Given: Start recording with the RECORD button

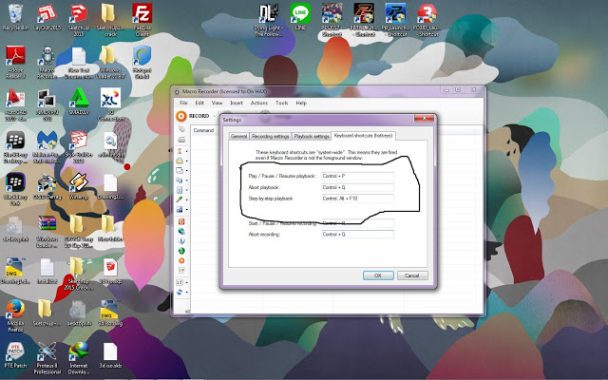Looking at the screenshot, I should [x=193, y=116].
